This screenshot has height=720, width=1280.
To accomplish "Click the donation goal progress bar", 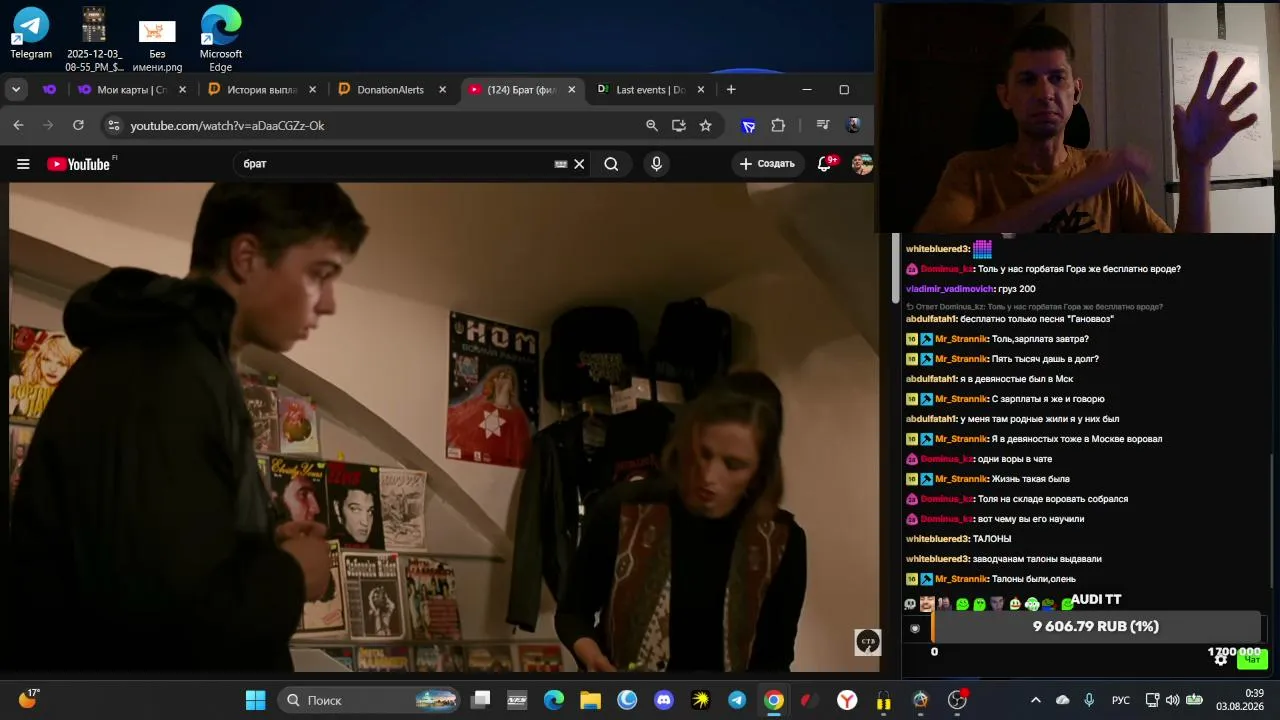I will click(1097, 627).
